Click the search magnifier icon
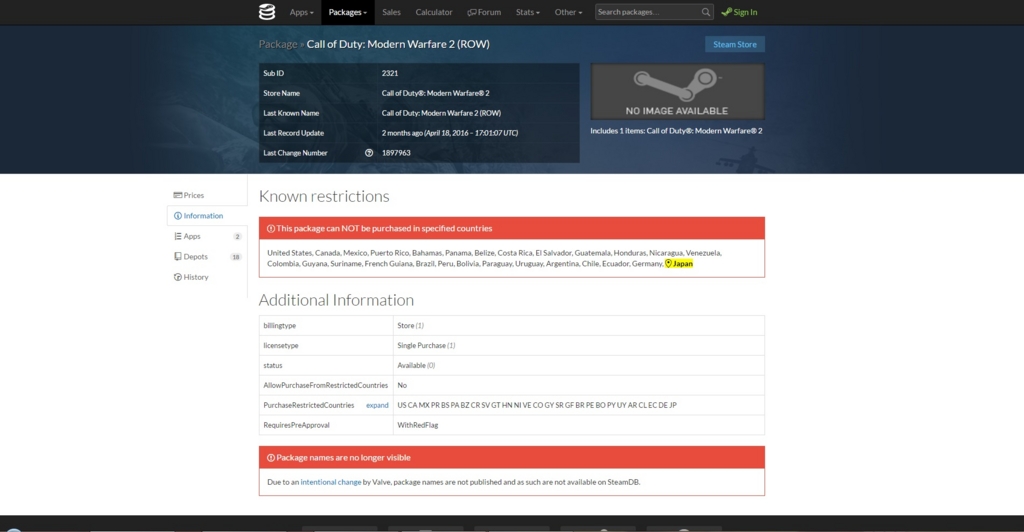This screenshot has height=532, width=1024. (x=705, y=12)
